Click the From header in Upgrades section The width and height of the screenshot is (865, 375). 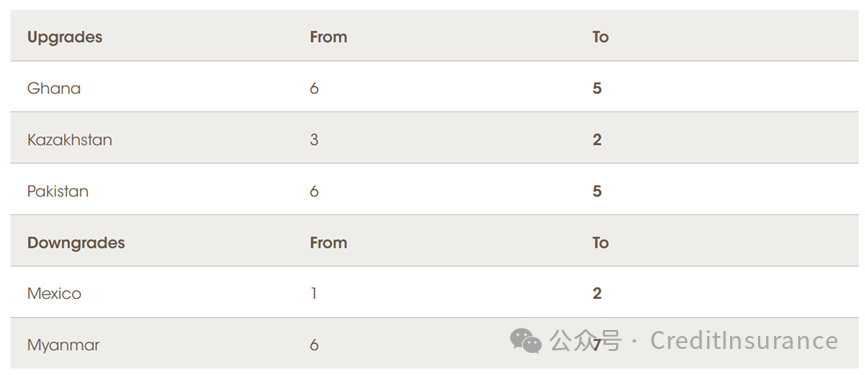328,37
